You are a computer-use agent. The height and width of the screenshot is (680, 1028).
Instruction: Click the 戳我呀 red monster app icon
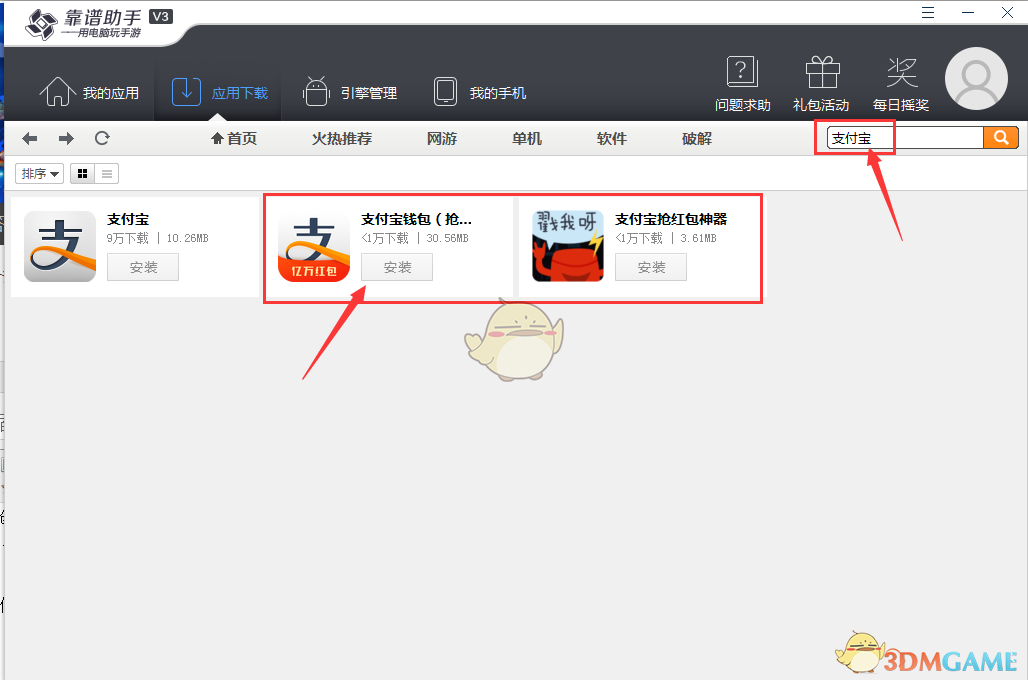568,247
